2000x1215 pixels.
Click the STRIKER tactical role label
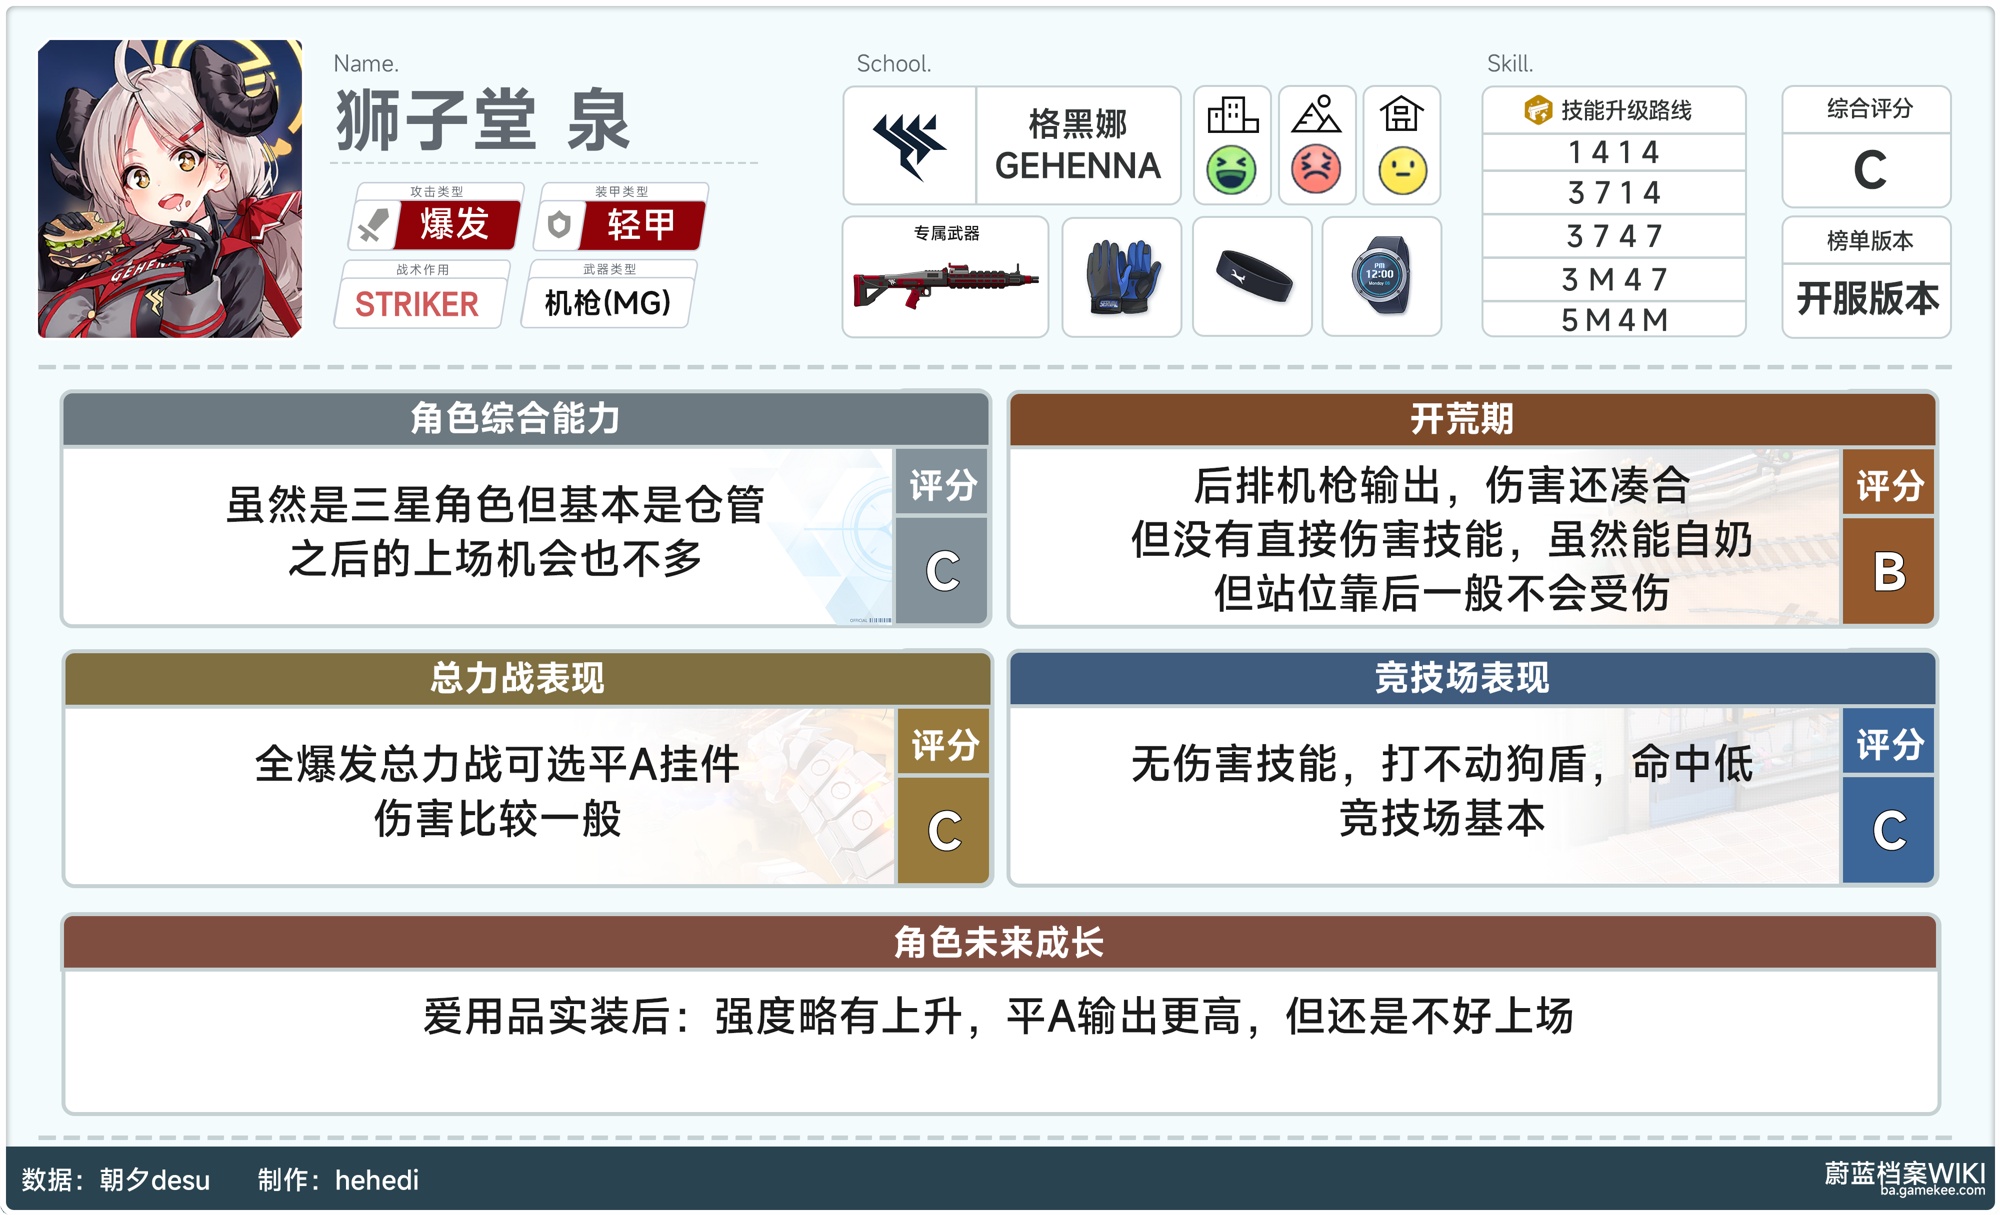pos(417,304)
